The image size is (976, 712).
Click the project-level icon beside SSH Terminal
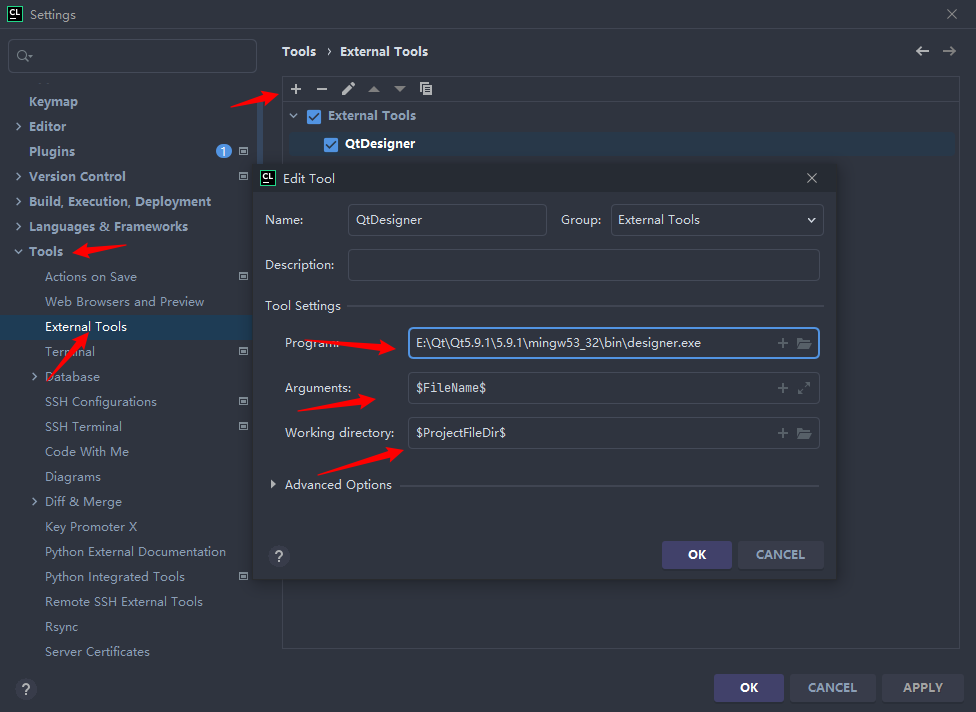click(243, 426)
